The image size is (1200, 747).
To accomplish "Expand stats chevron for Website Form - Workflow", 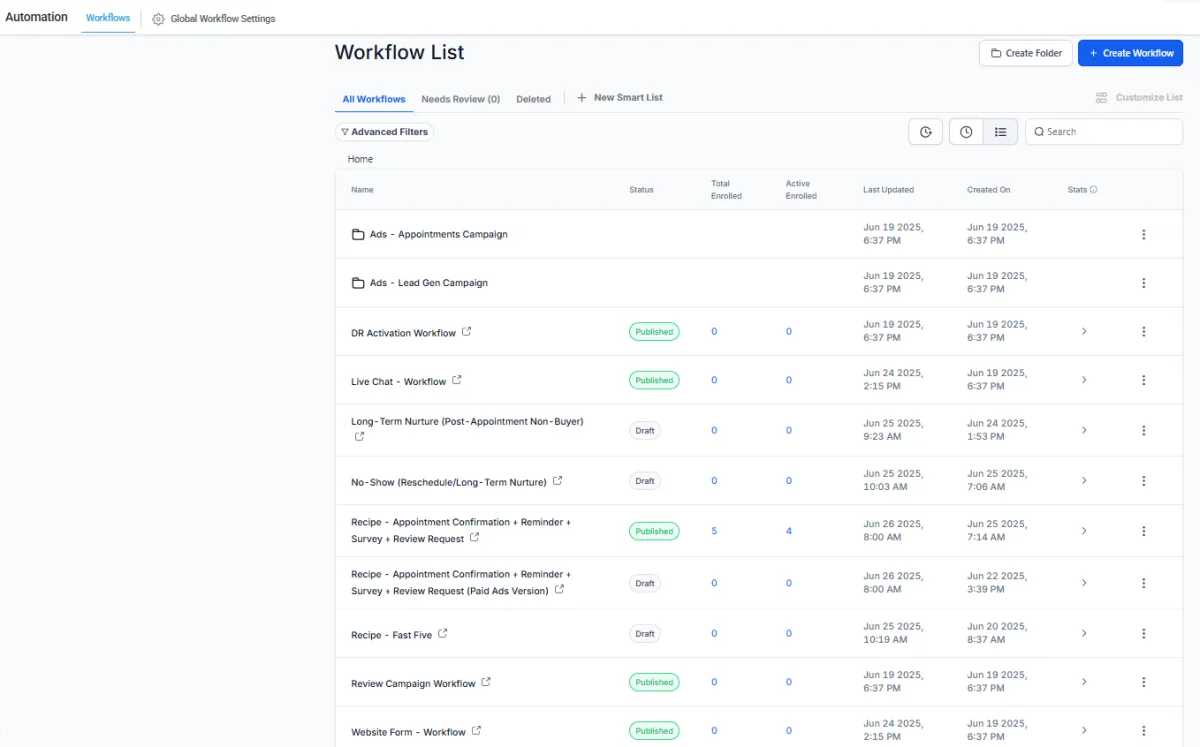I will (x=1084, y=731).
